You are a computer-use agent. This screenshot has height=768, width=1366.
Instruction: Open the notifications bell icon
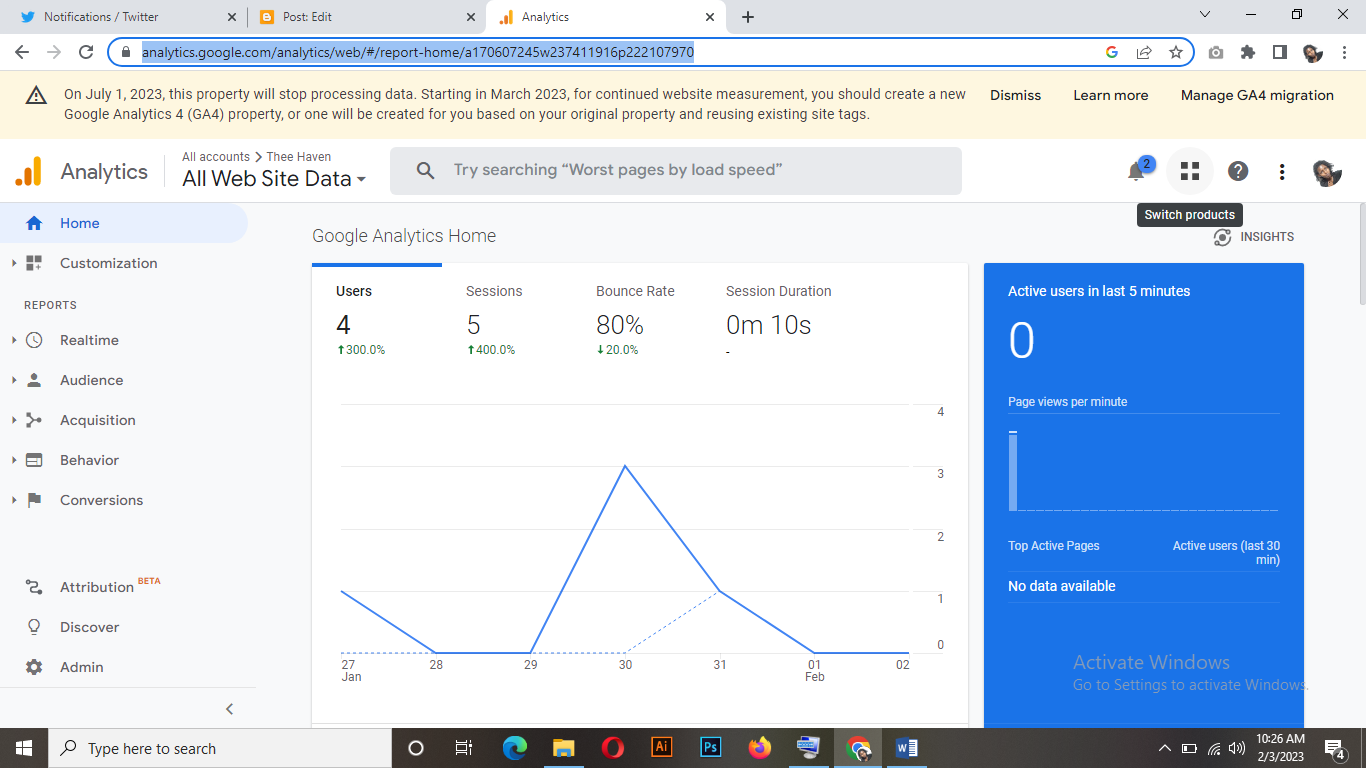1137,171
